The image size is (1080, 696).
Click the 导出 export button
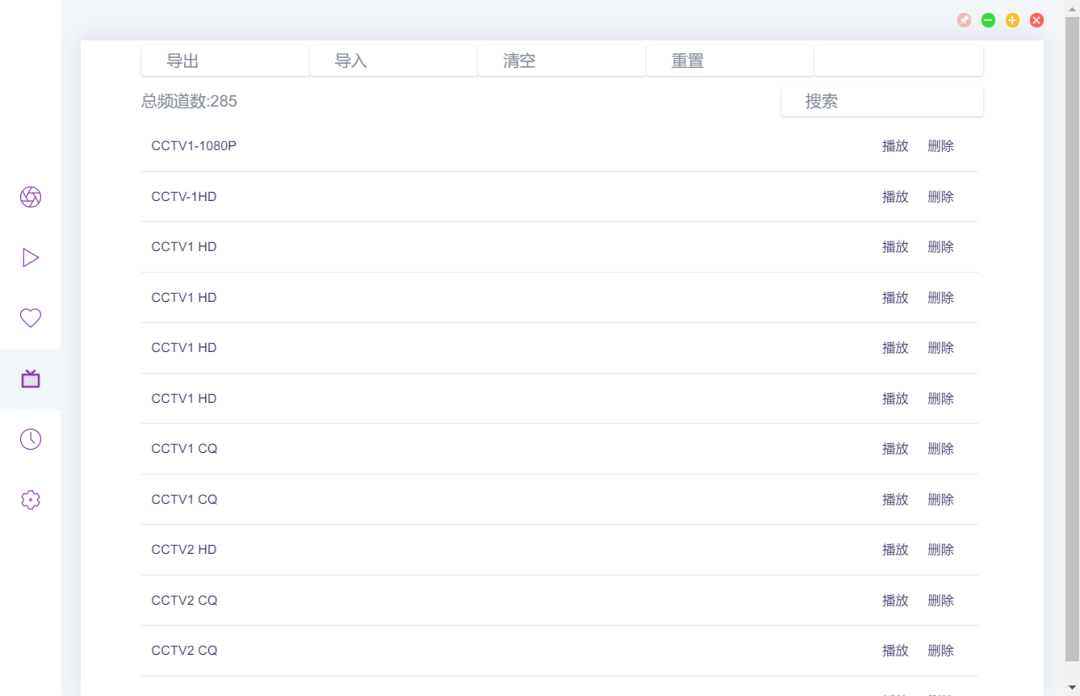click(225, 61)
